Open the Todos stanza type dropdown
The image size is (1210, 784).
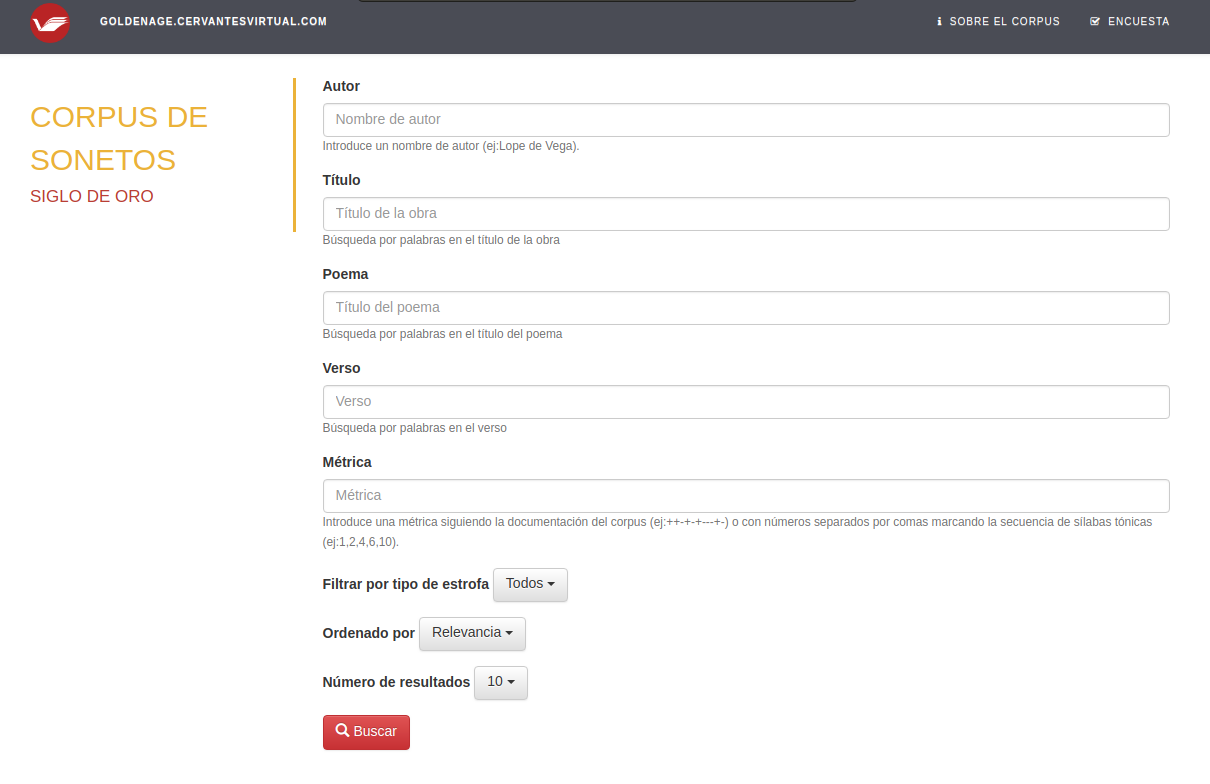point(530,584)
